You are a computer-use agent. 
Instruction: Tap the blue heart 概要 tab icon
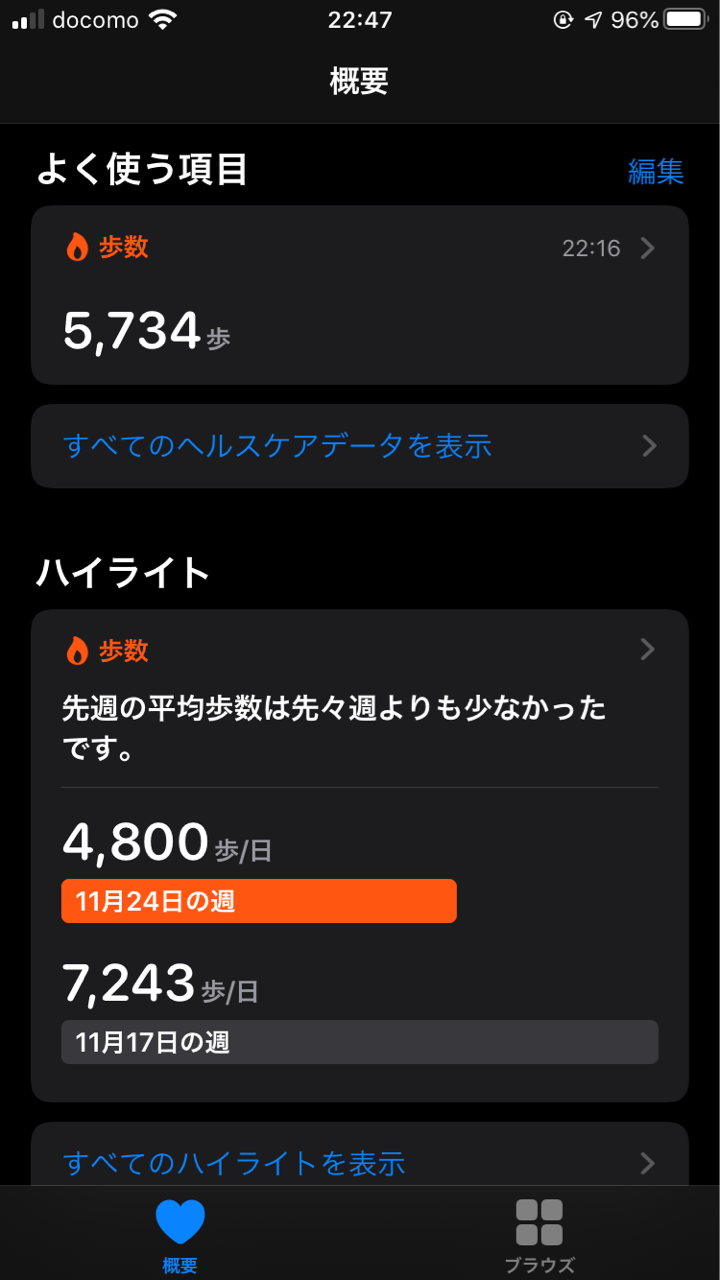[180, 1222]
